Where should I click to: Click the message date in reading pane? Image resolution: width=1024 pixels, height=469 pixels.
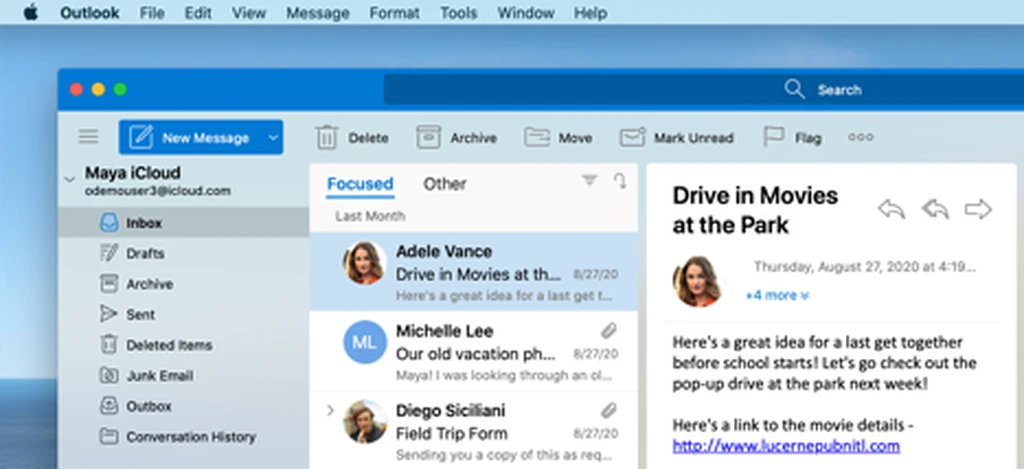[865, 267]
